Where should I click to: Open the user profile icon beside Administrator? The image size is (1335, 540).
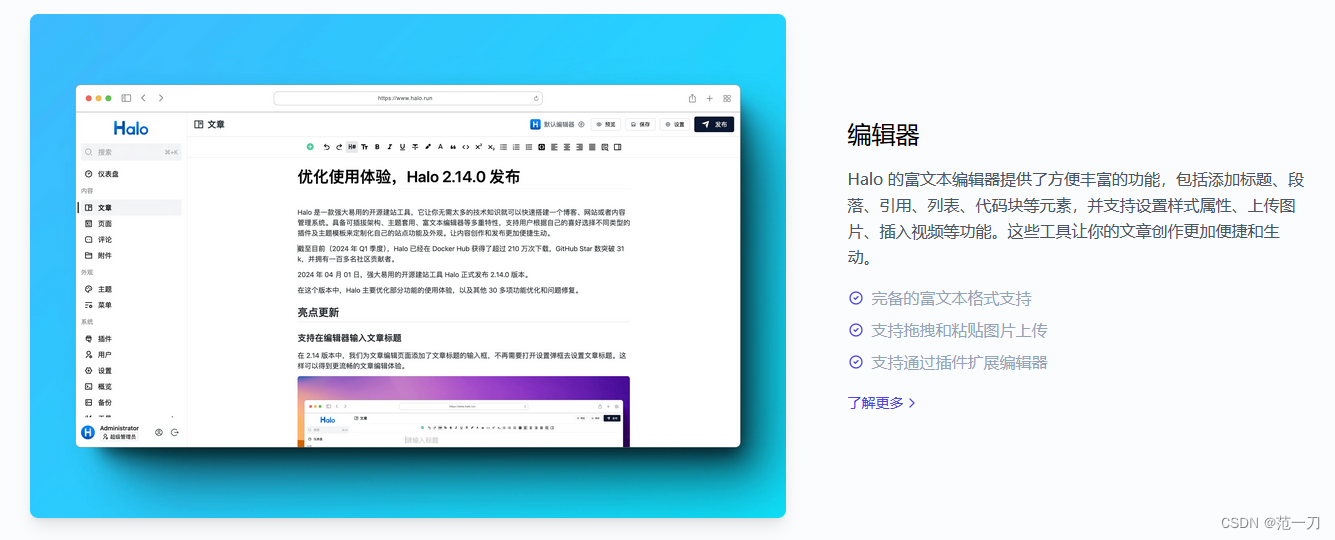click(x=159, y=432)
